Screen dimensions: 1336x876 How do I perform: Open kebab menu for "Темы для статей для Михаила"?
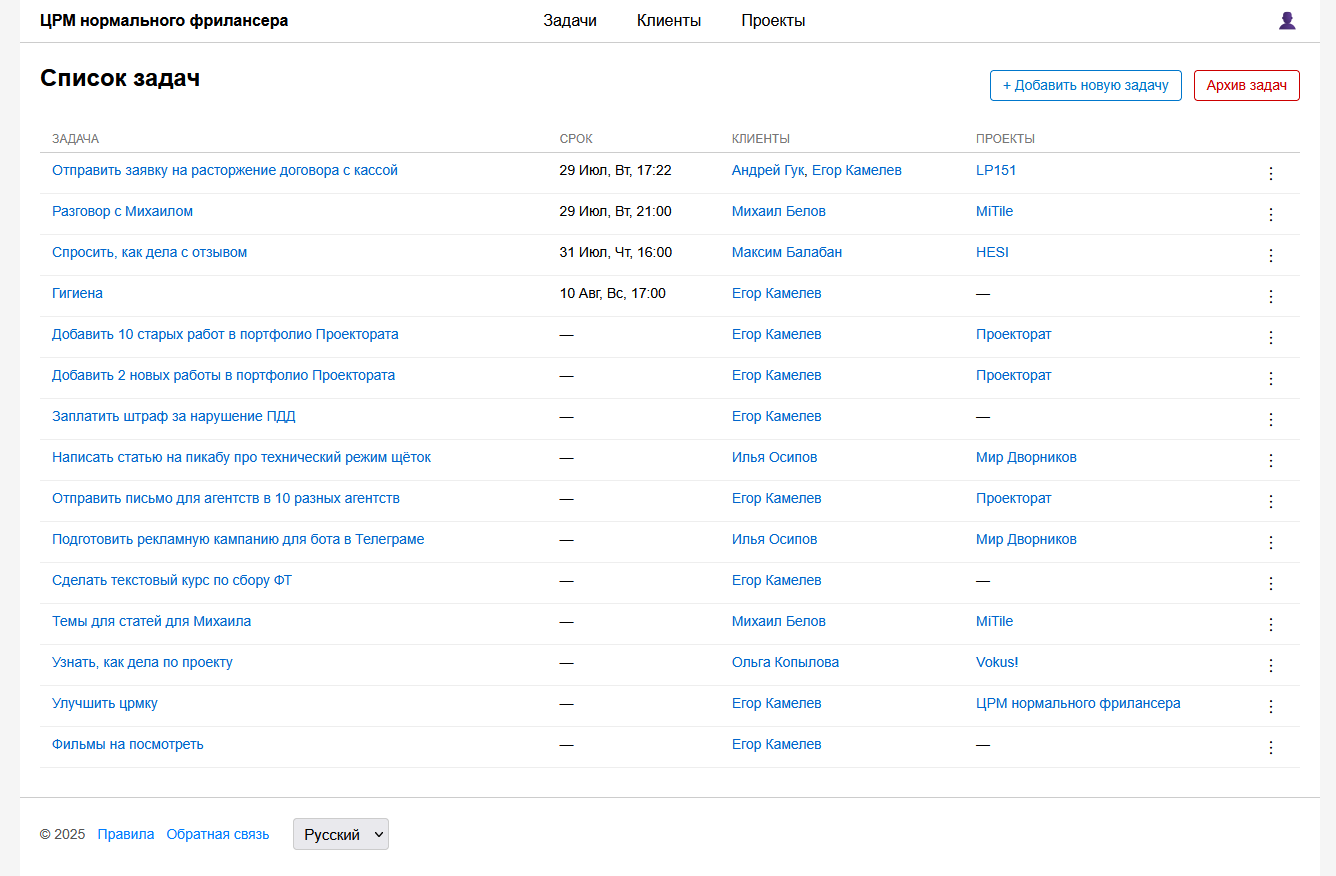pos(1271,624)
